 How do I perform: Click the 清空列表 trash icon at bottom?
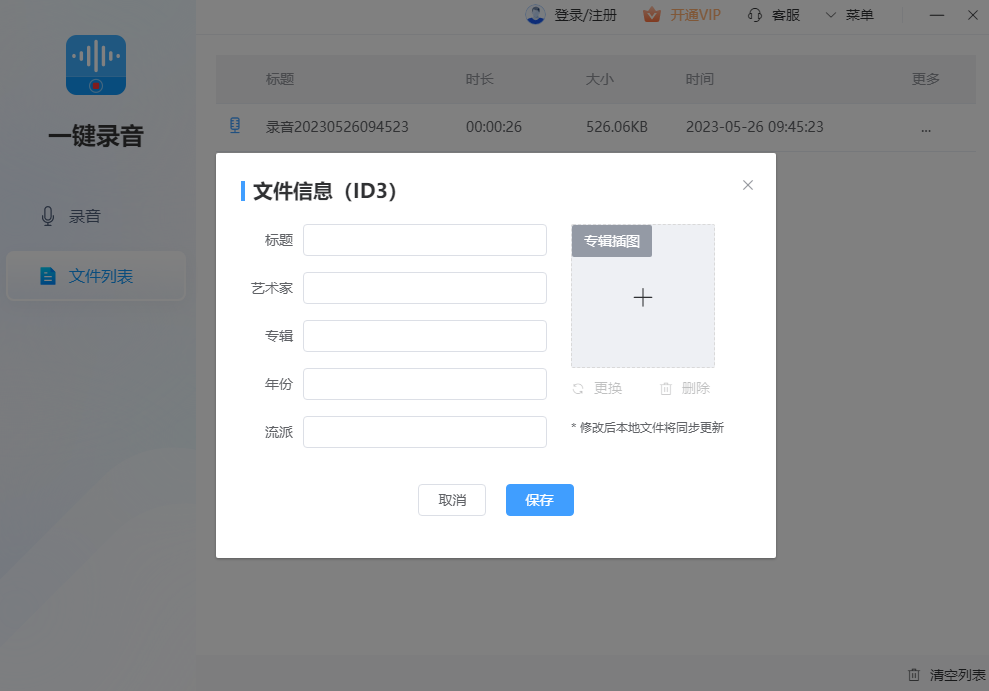(913, 675)
